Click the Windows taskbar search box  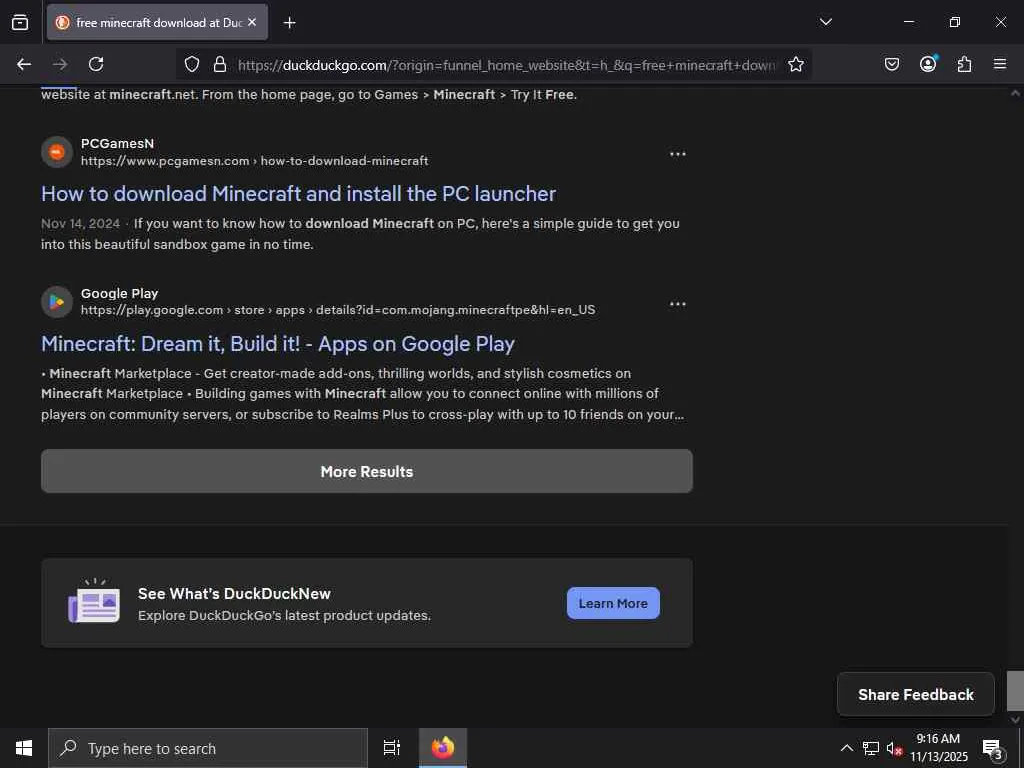click(x=208, y=748)
